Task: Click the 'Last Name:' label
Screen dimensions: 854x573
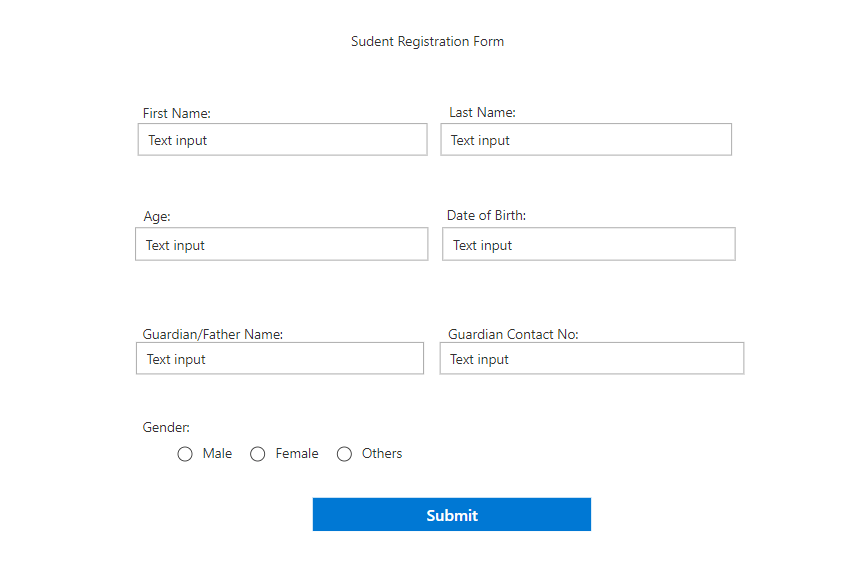Action: click(x=482, y=113)
